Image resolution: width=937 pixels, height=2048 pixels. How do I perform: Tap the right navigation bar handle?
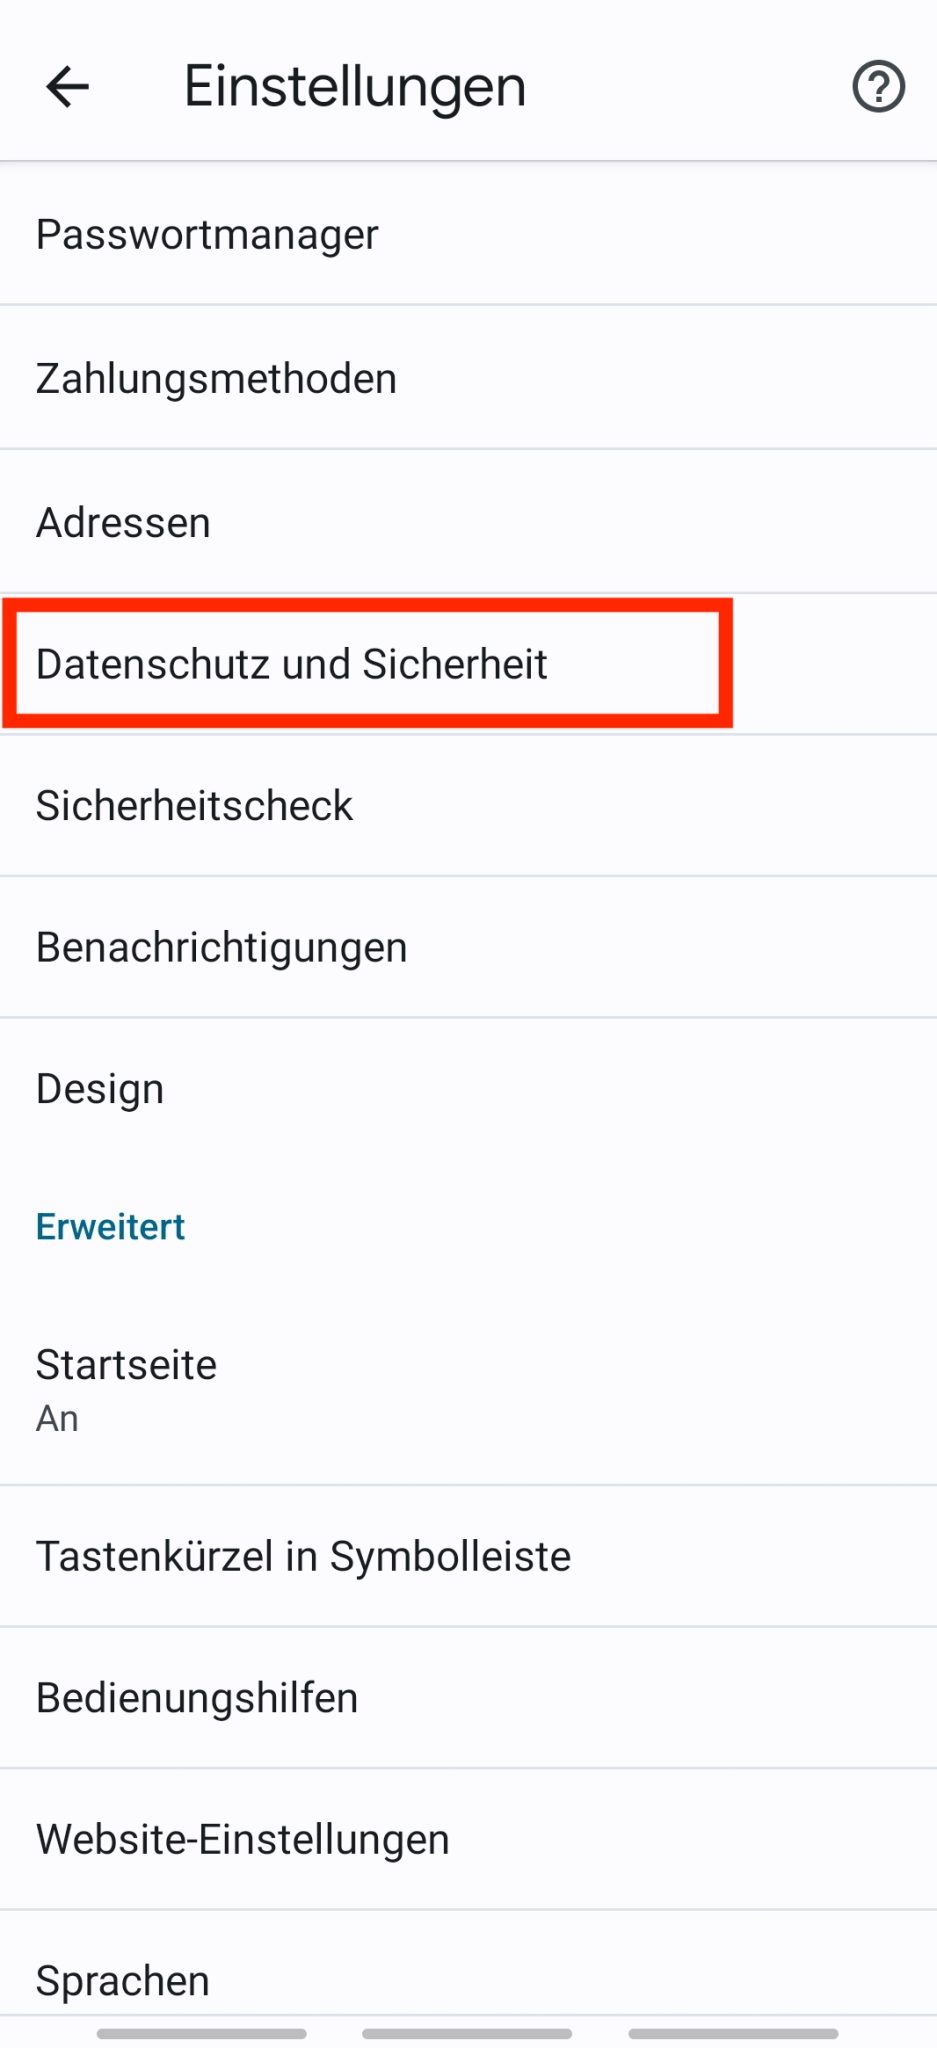click(736, 2033)
